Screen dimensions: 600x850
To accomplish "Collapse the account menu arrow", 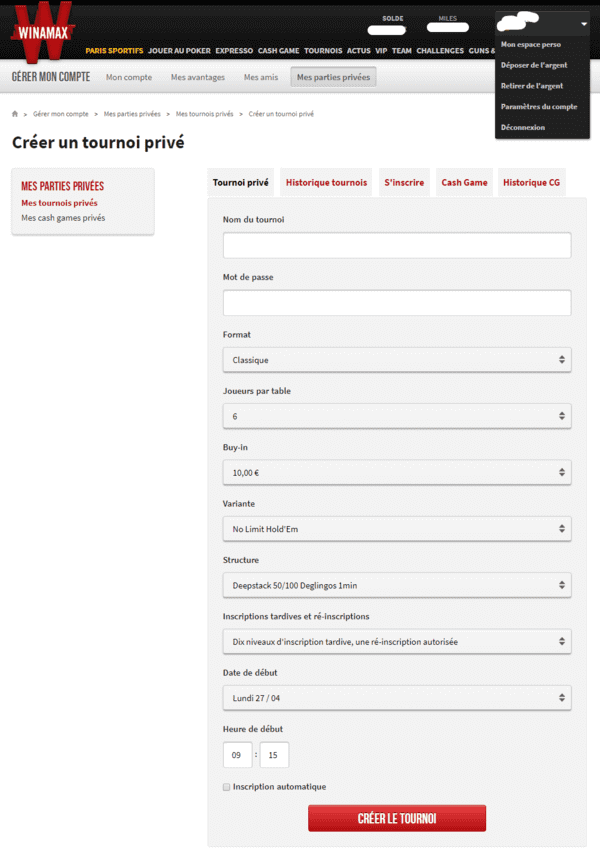I will [583, 24].
